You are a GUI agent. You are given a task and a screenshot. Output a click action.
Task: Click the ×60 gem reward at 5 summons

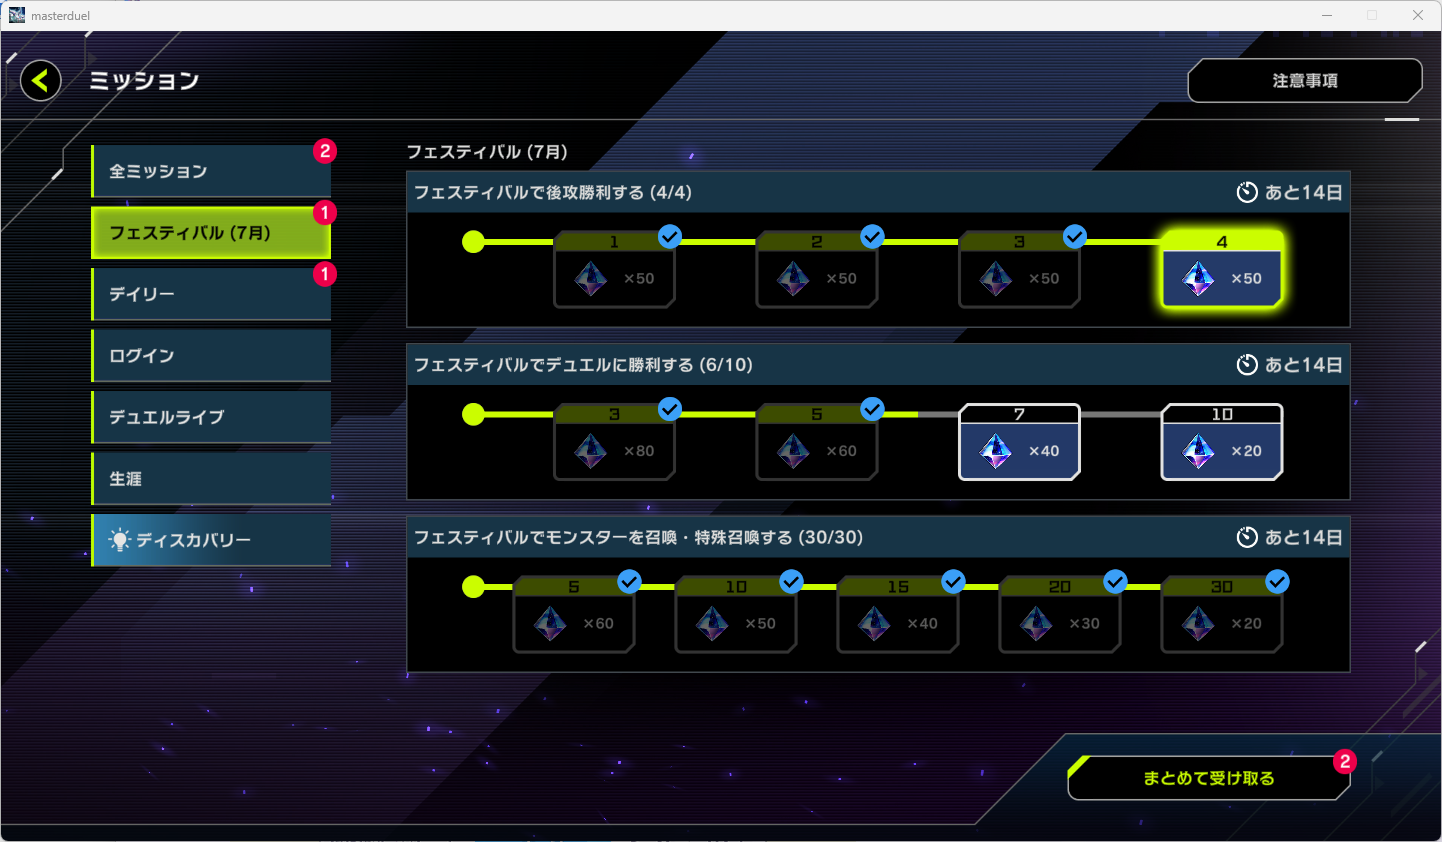[574, 614]
